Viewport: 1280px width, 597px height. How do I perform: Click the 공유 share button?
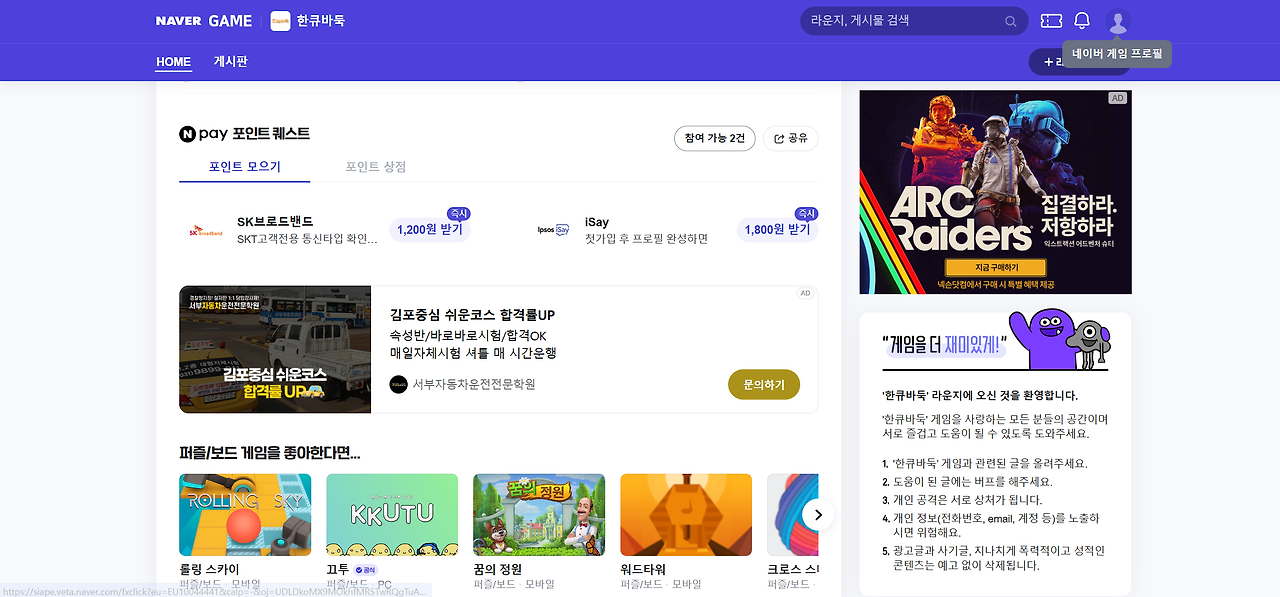click(x=790, y=139)
